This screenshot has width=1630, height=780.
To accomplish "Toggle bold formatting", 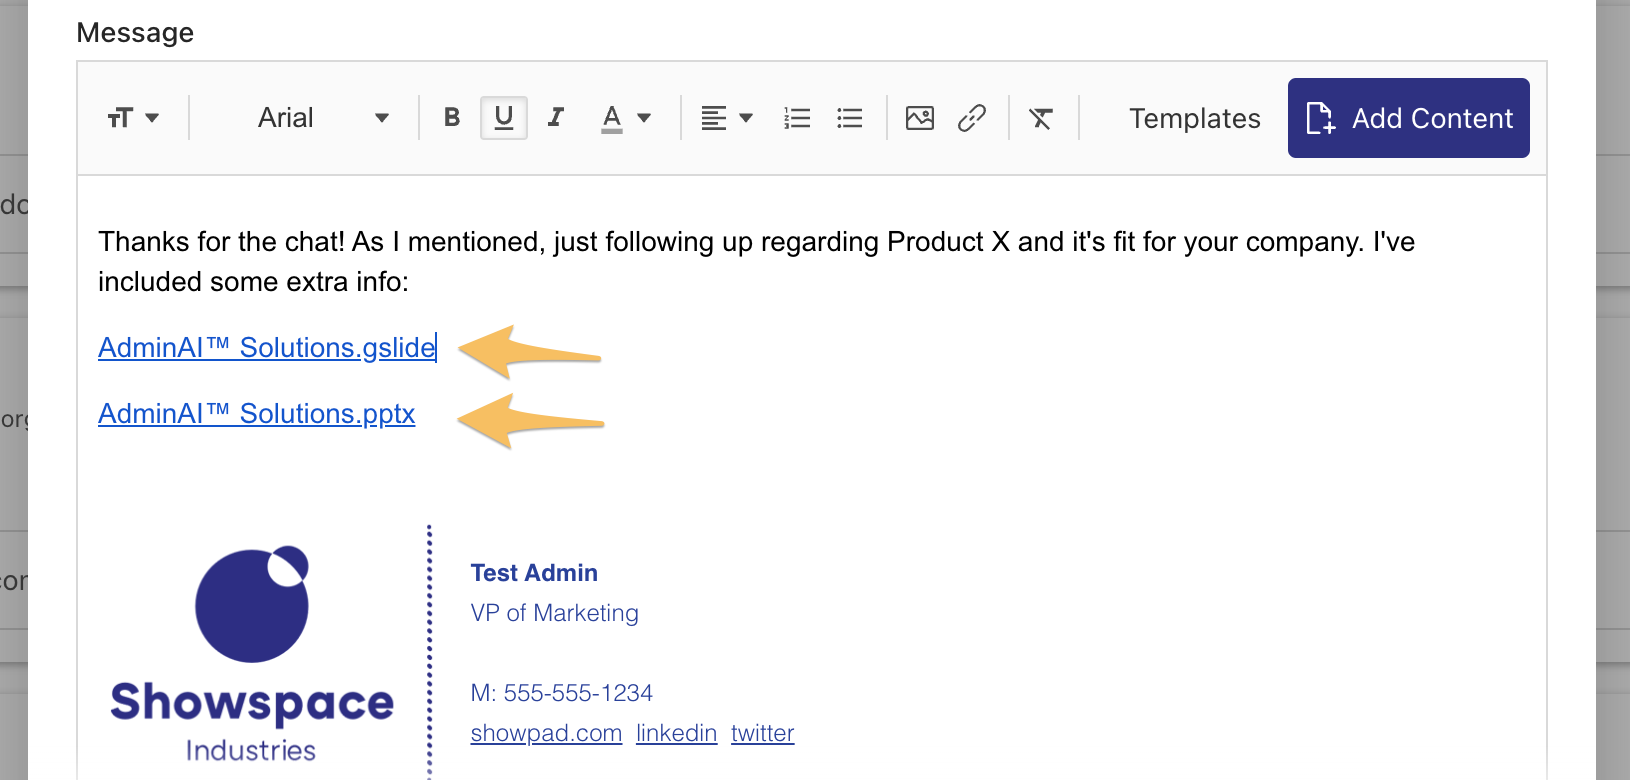I will 452,118.
